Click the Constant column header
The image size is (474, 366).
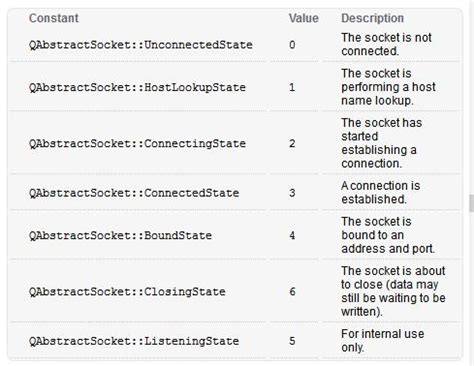point(54,18)
